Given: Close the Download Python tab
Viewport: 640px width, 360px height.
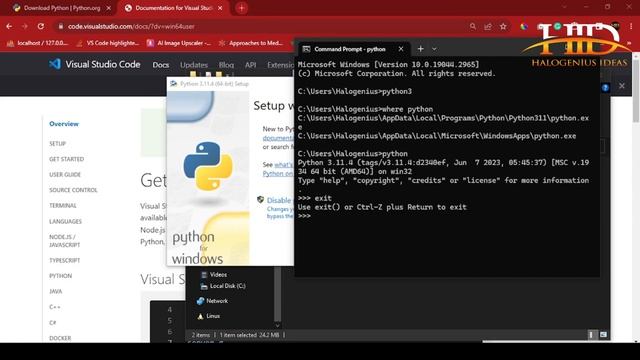Looking at the screenshot, I should click(x=109, y=8).
